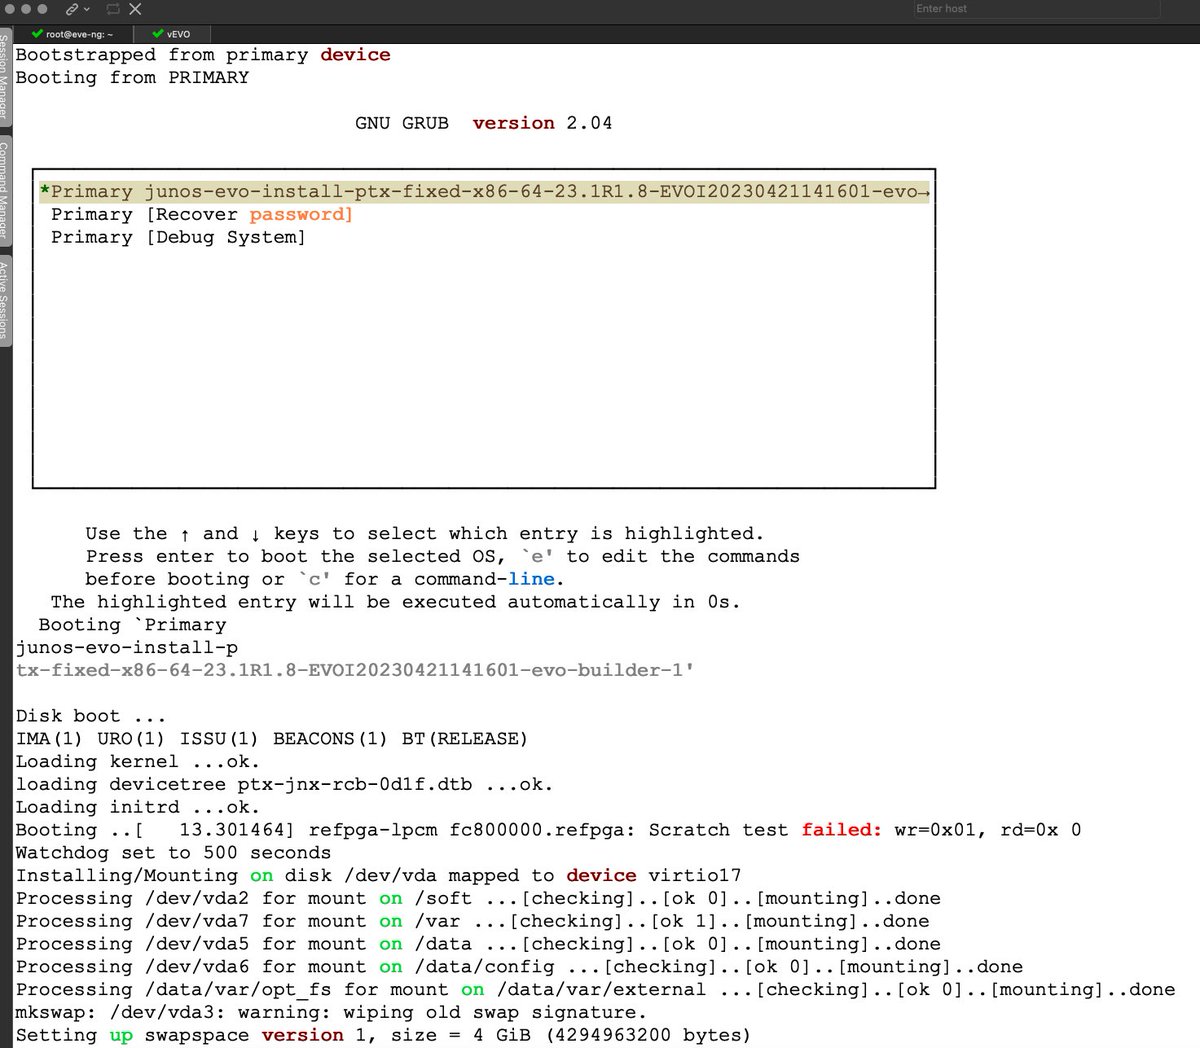The height and width of the screenshot is (1048, 1200).
Task: Click the green check icon on root@eve-ng tab
Action: pos(37,34)
